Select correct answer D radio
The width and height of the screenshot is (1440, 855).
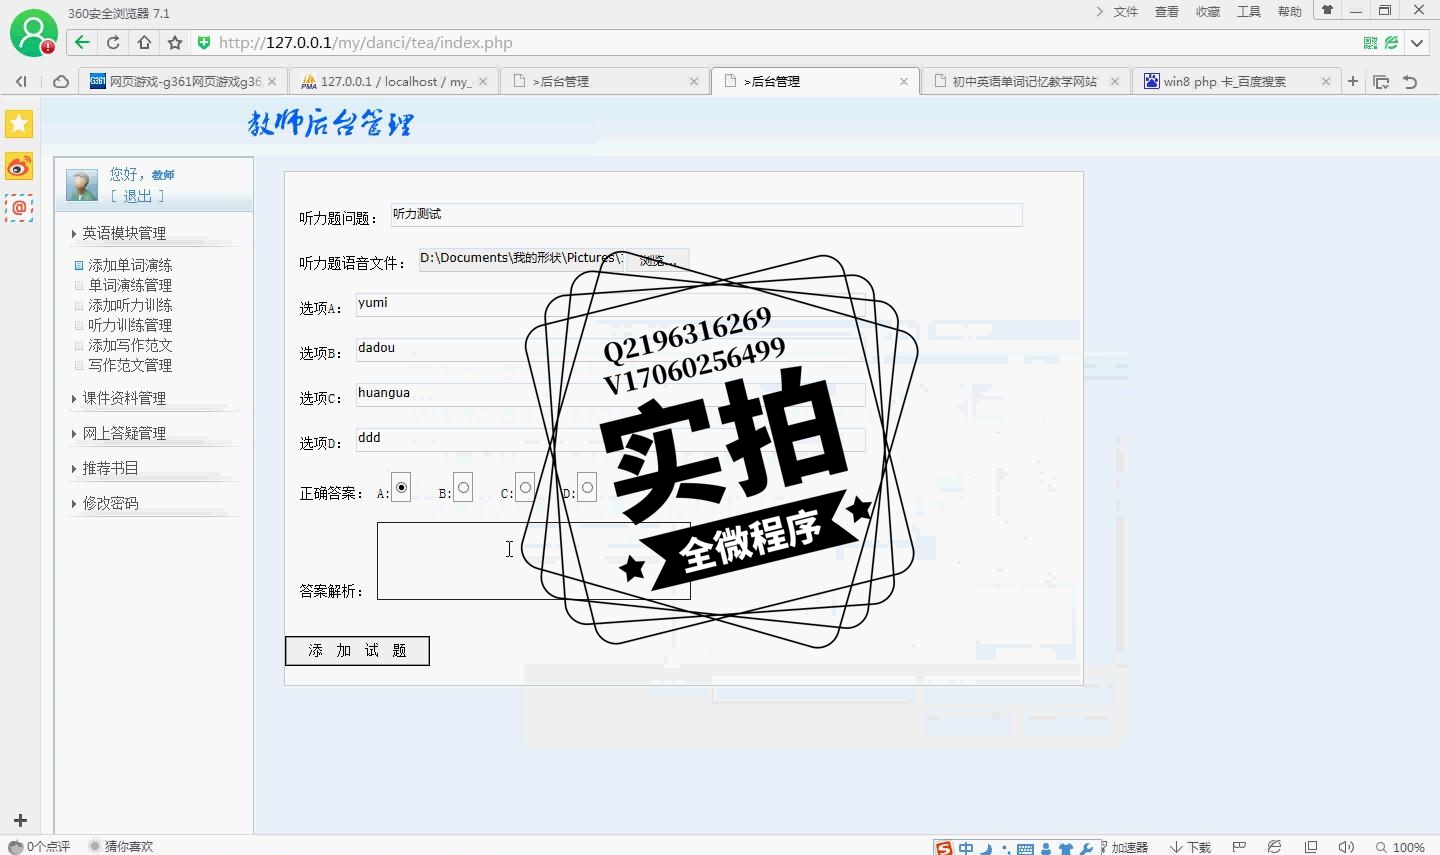click(x=587, y=488)
